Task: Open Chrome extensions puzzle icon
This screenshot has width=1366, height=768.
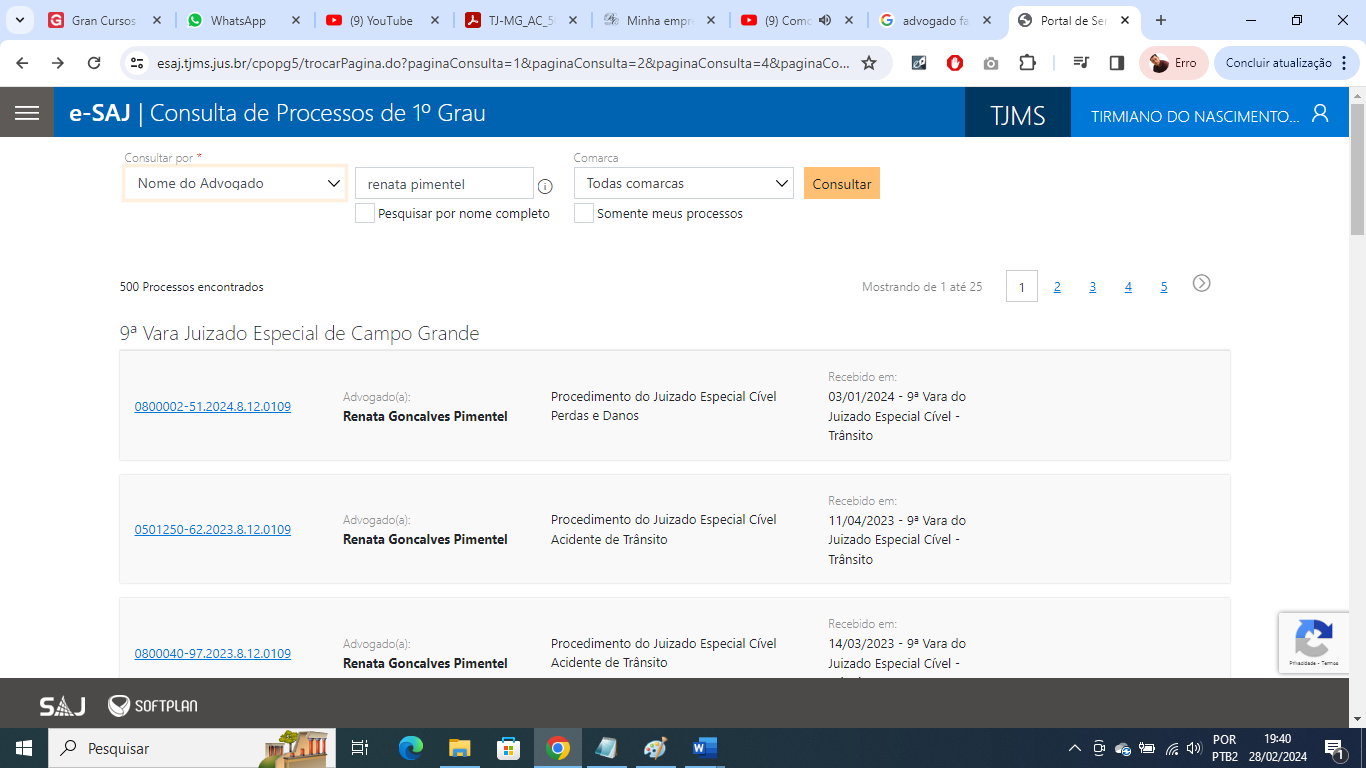Action: [x=1027, y=63]
